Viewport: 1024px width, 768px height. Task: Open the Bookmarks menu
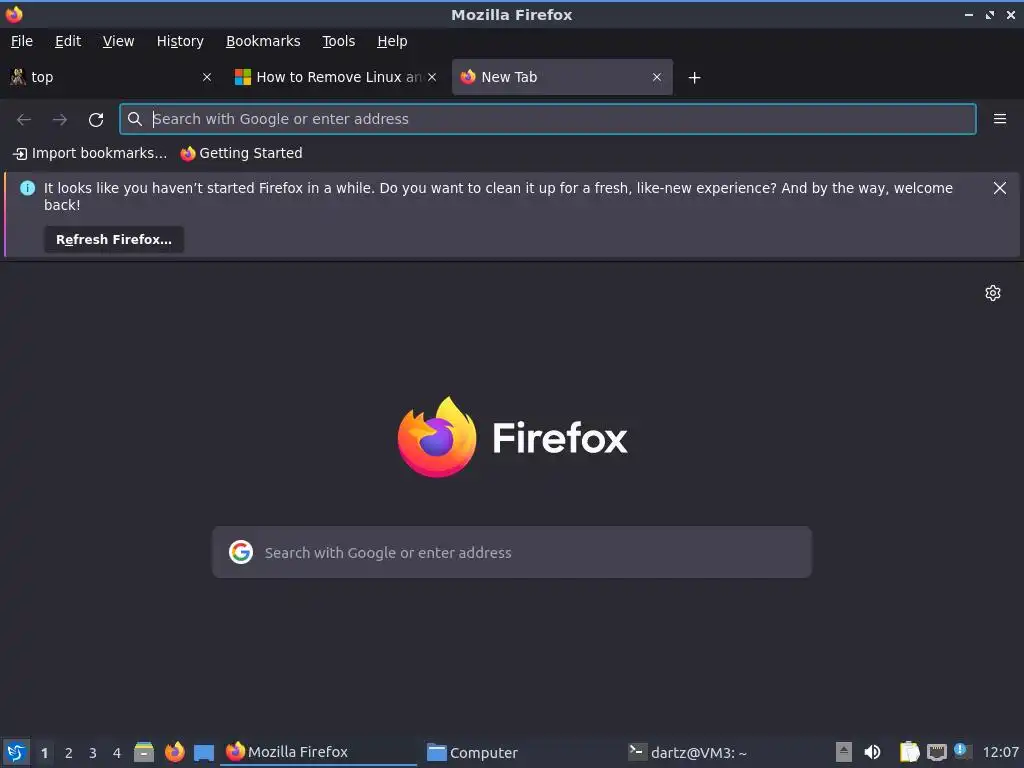pyautogui.click(x=263, y=41)
